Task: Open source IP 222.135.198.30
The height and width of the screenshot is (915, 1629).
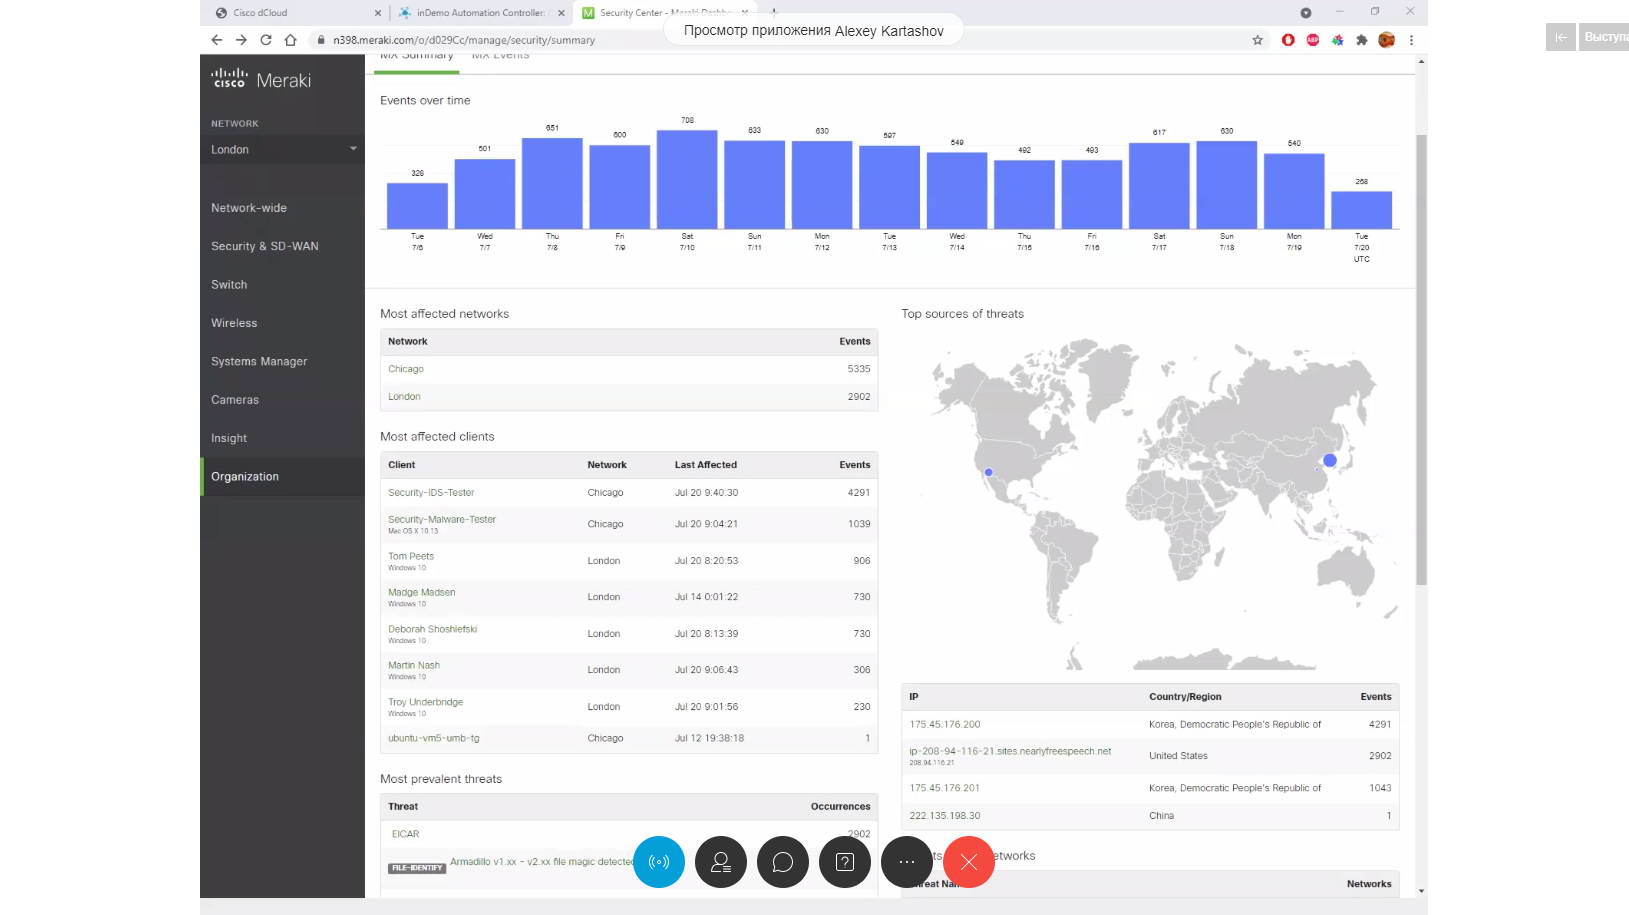Action: coord(945,816)
